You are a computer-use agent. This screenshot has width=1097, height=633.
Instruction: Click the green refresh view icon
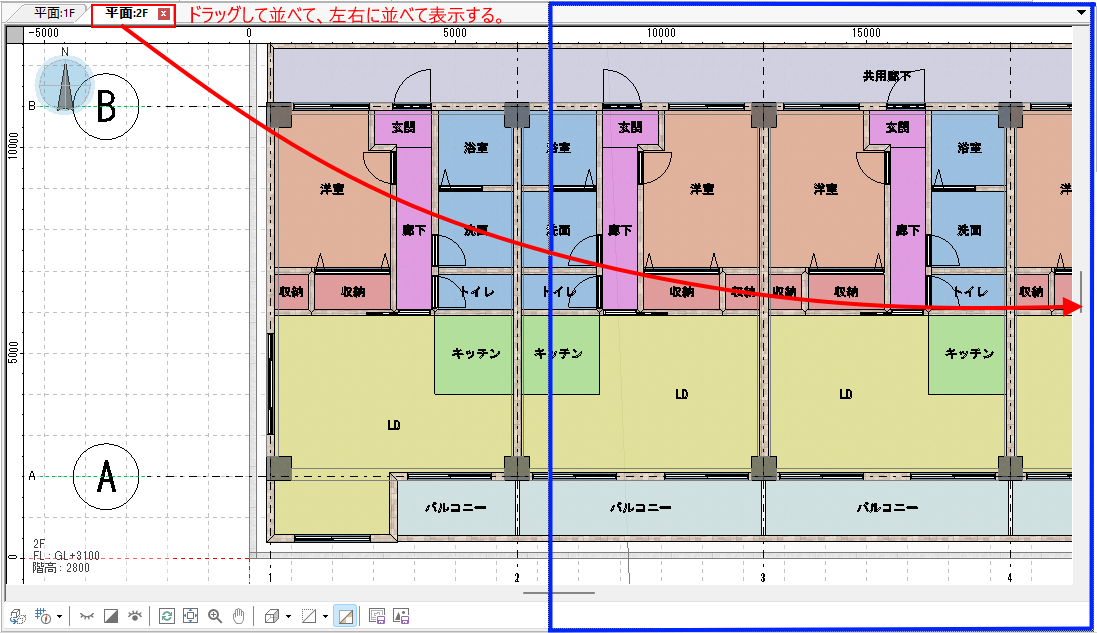167,616
